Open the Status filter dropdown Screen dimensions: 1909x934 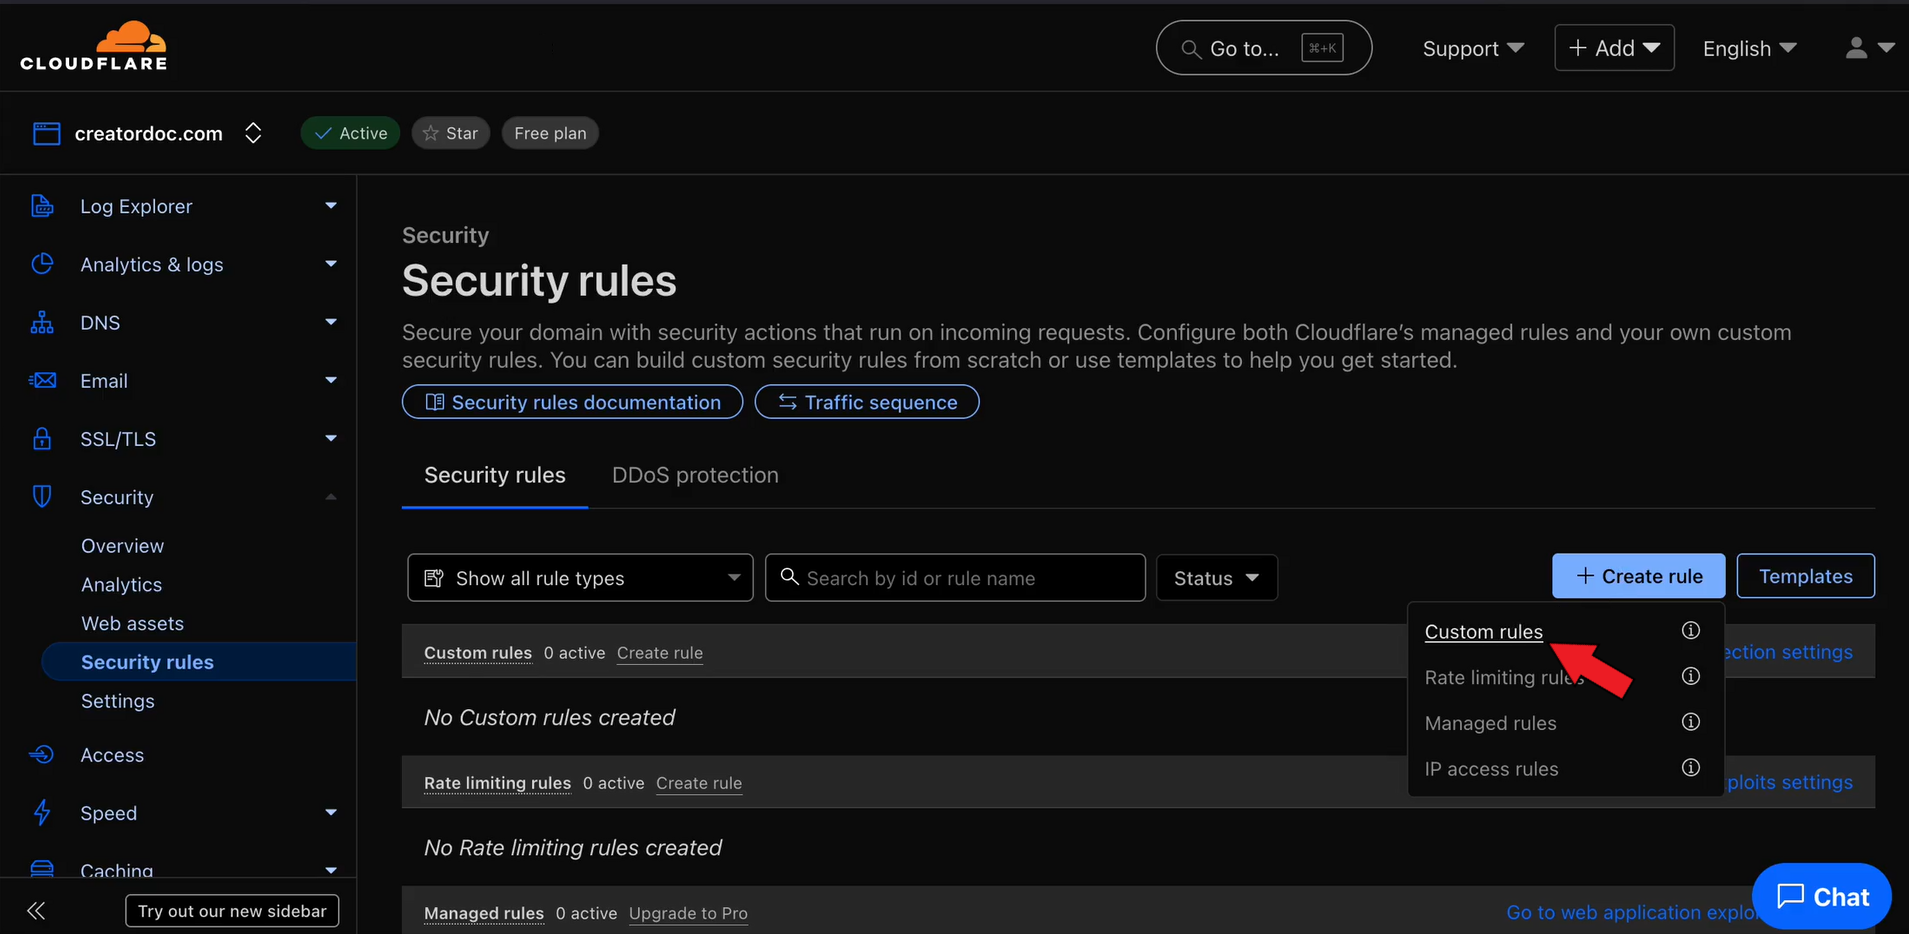(1216, 578)
